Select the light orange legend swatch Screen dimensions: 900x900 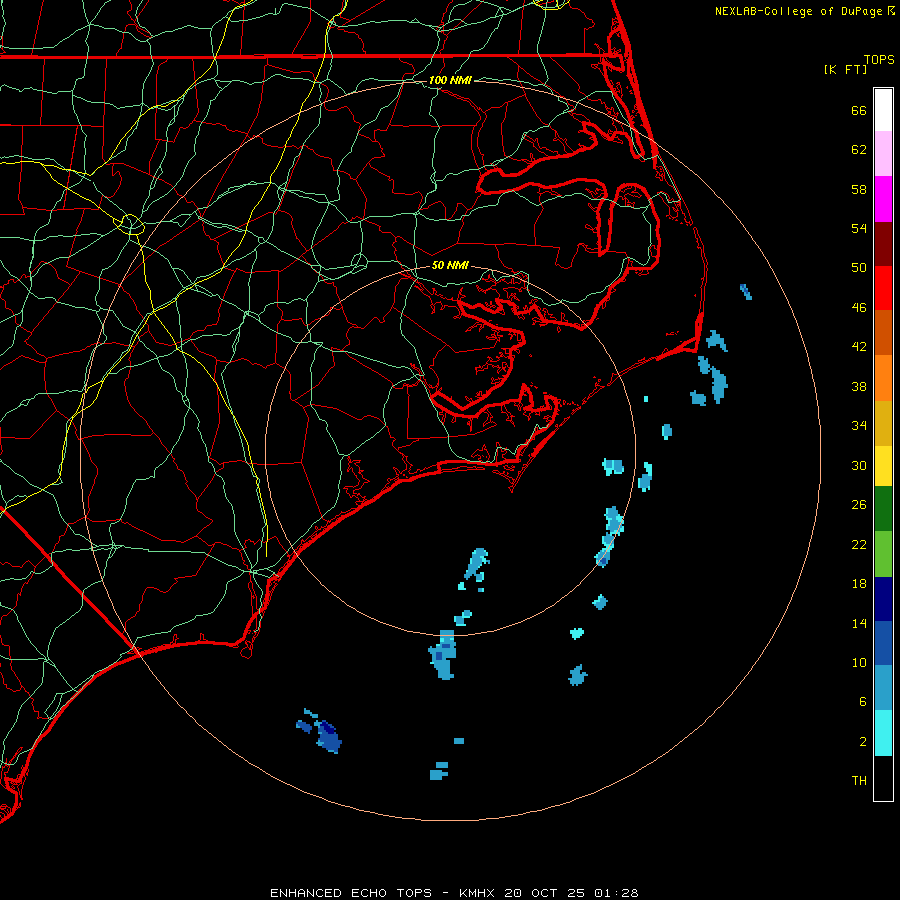tap(883, 378)
